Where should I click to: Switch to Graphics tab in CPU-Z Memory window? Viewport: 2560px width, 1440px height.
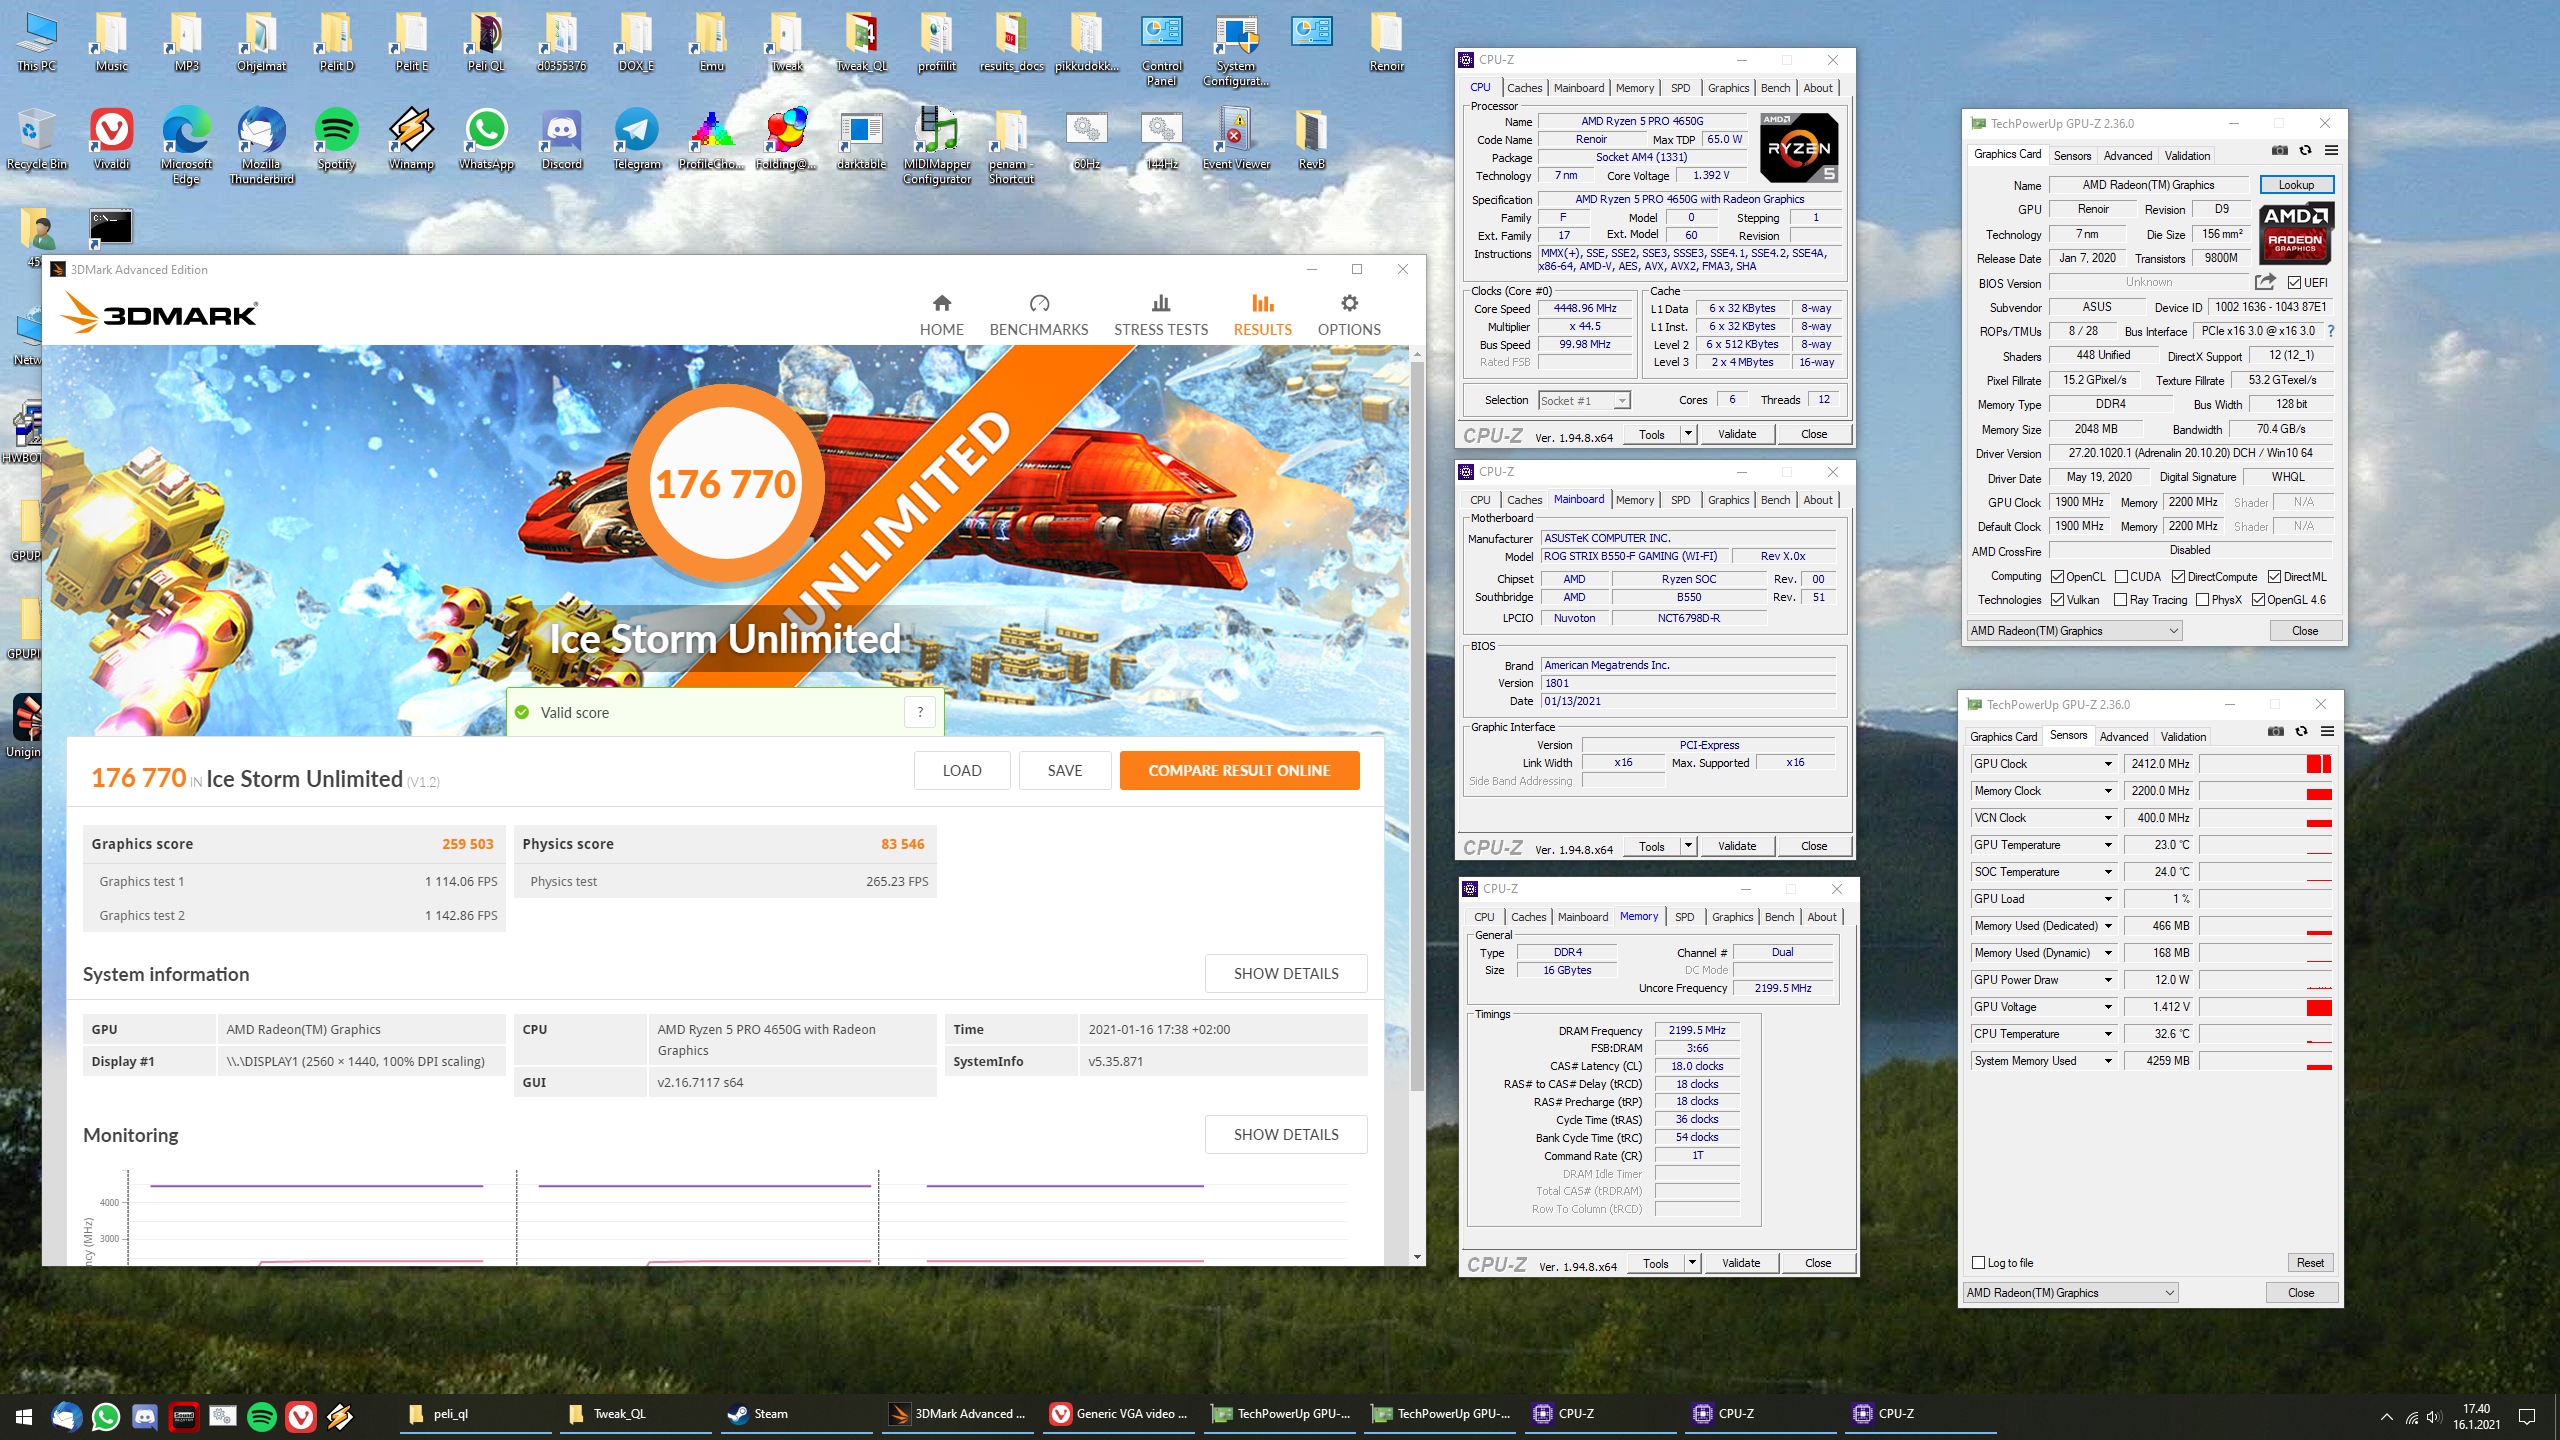pyautogui.click(x=1732, y=917)
